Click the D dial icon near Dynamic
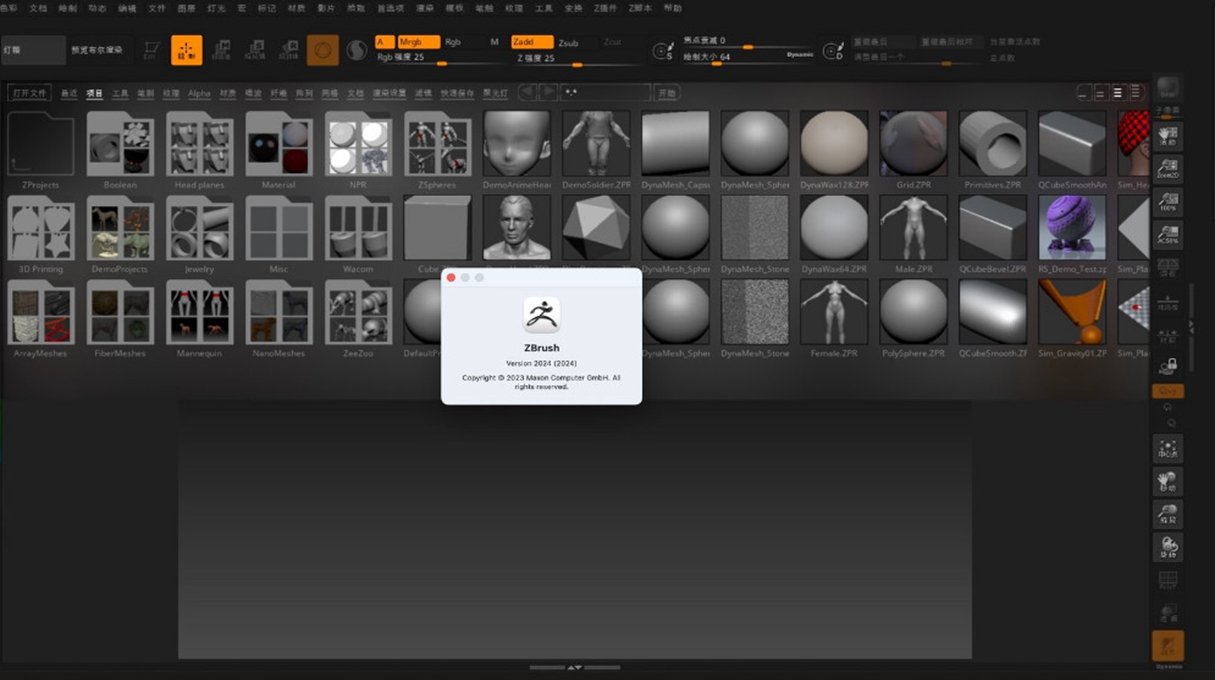Viewport: 1215px width, 680px height. (832, 50)
